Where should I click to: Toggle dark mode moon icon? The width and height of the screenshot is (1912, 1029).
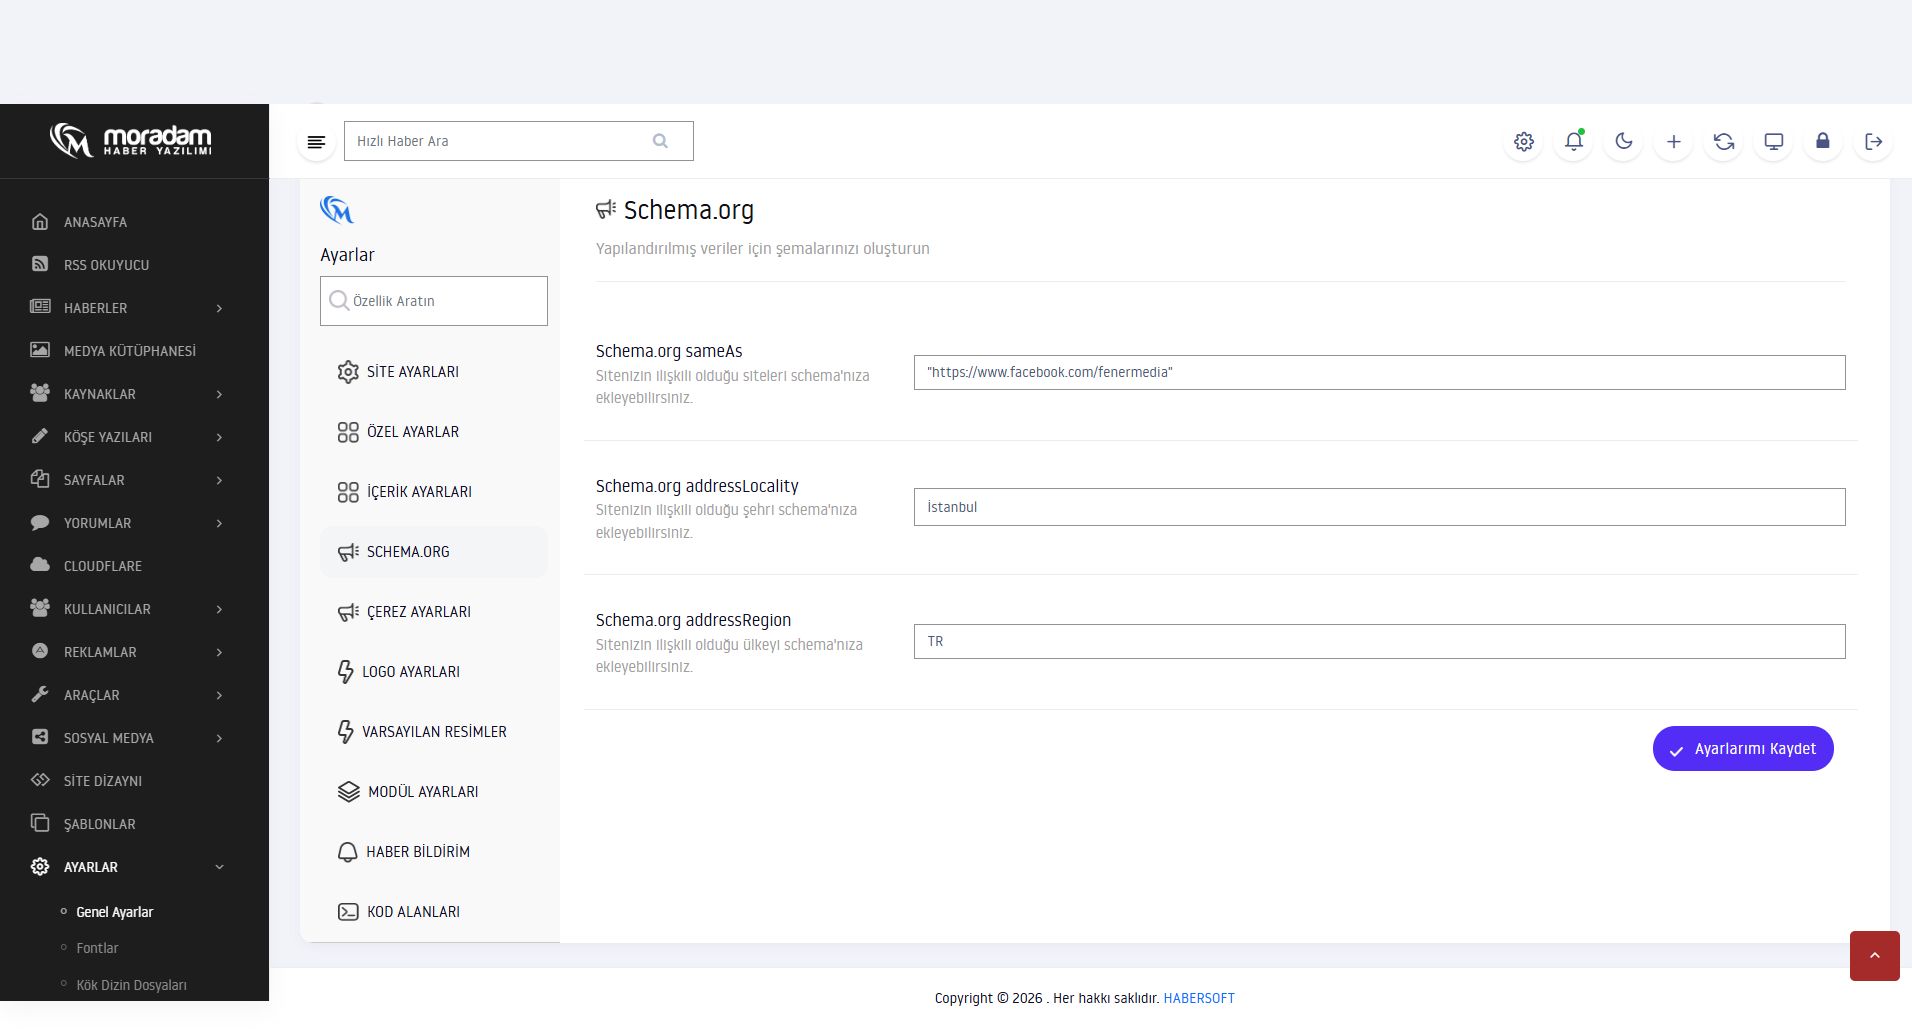click(1623, 142)
